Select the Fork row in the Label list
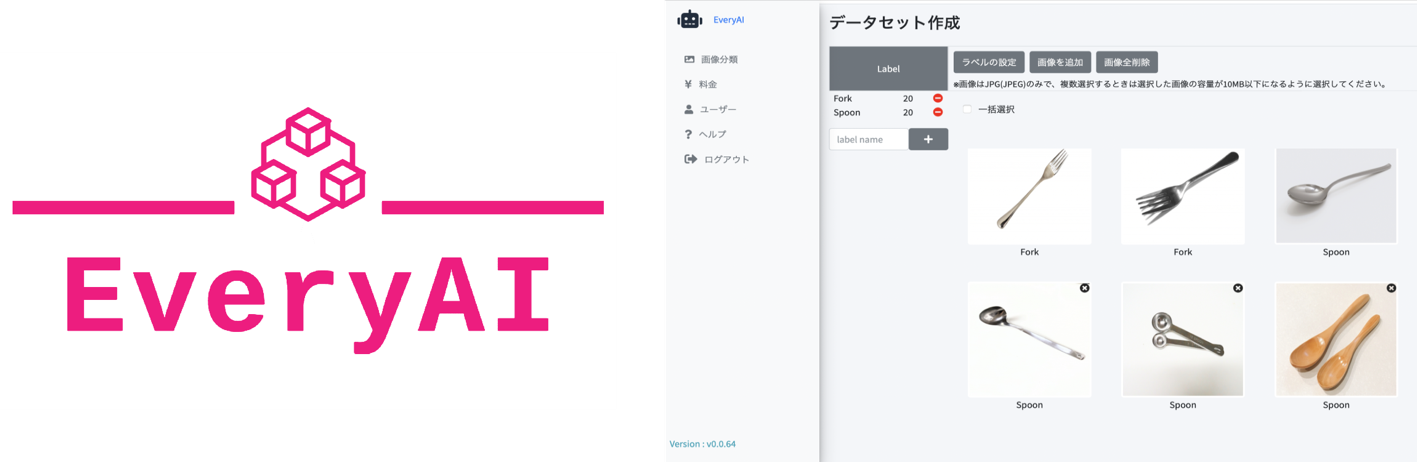The width and height of the screenshot is (1417, 462). 888,98
